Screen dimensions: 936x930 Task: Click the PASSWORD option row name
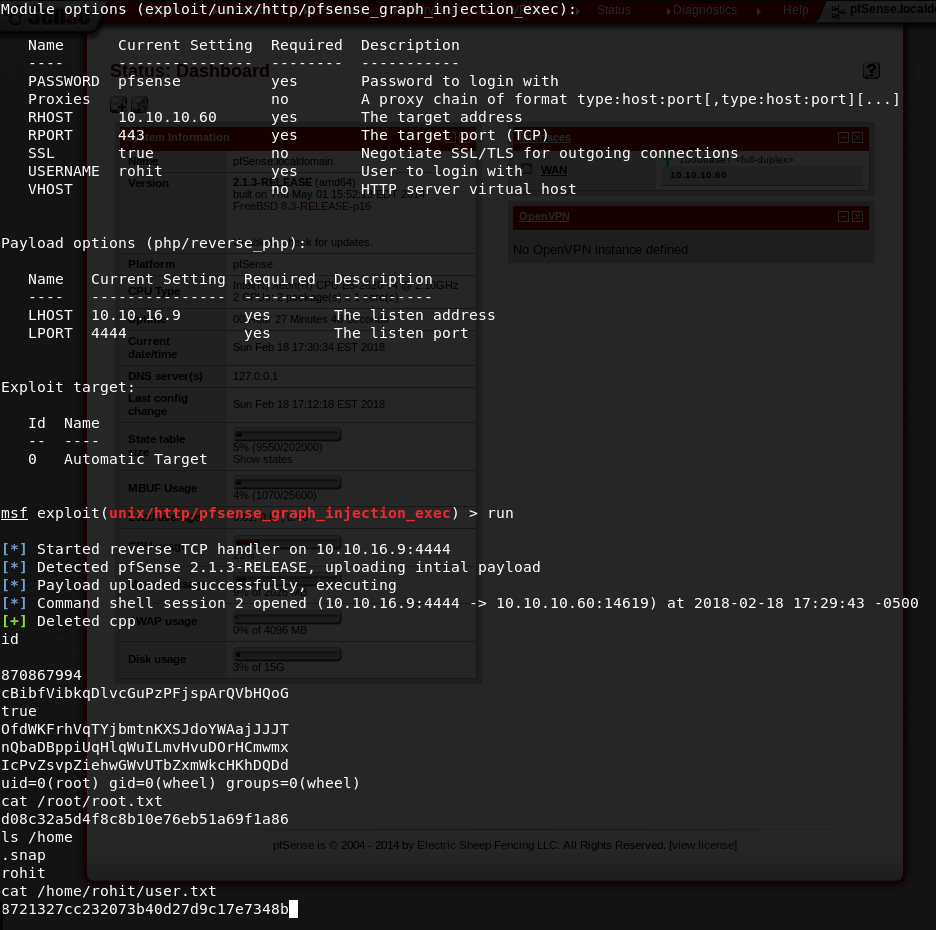63,81
